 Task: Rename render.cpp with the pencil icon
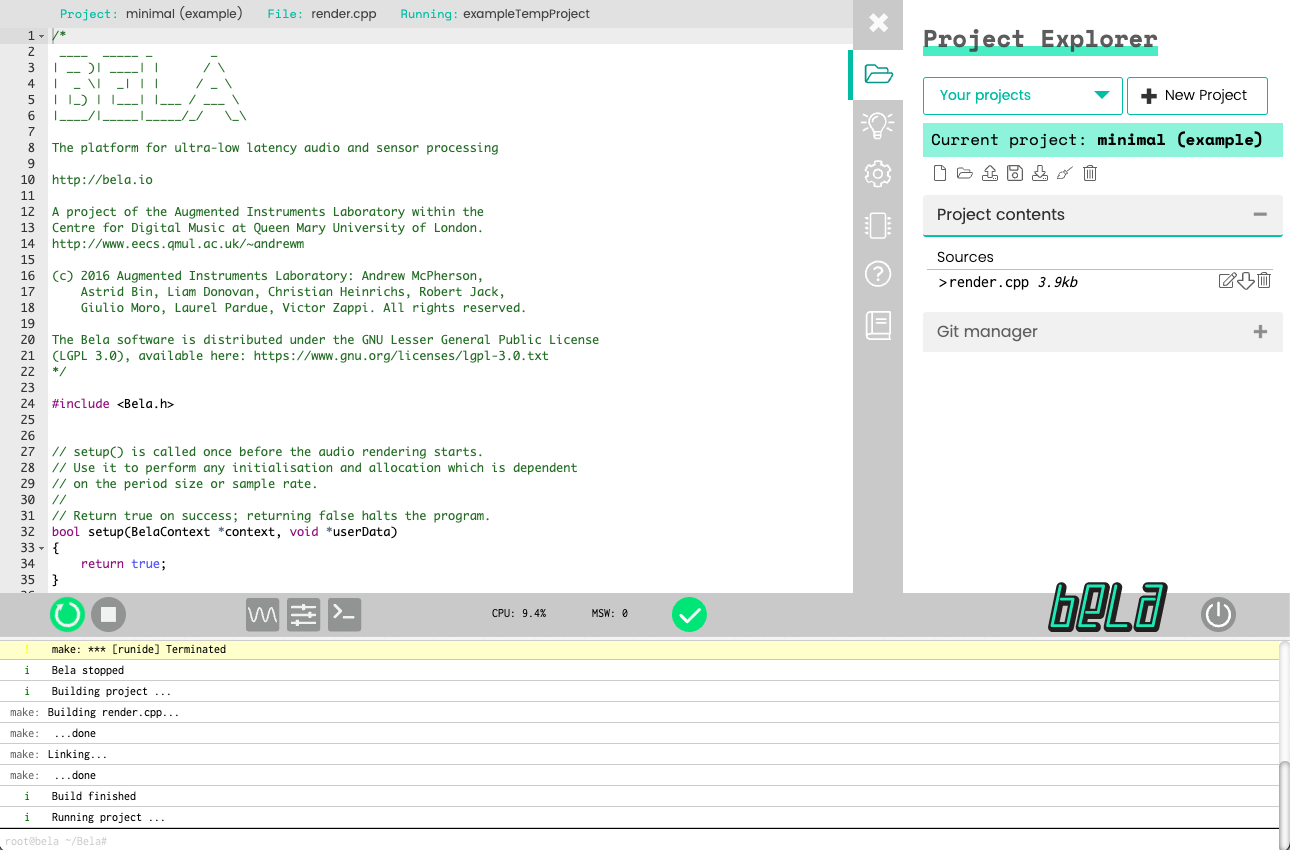coord(1227,281)
